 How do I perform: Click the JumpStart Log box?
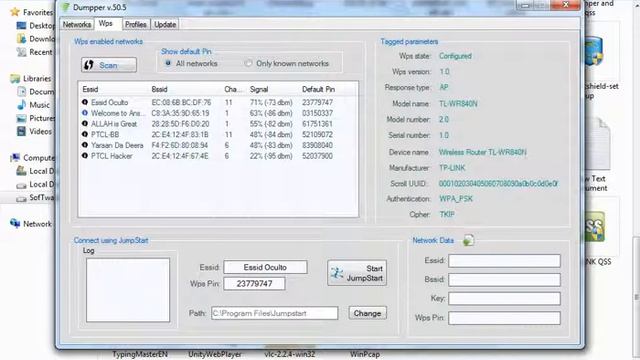(128, 290)
